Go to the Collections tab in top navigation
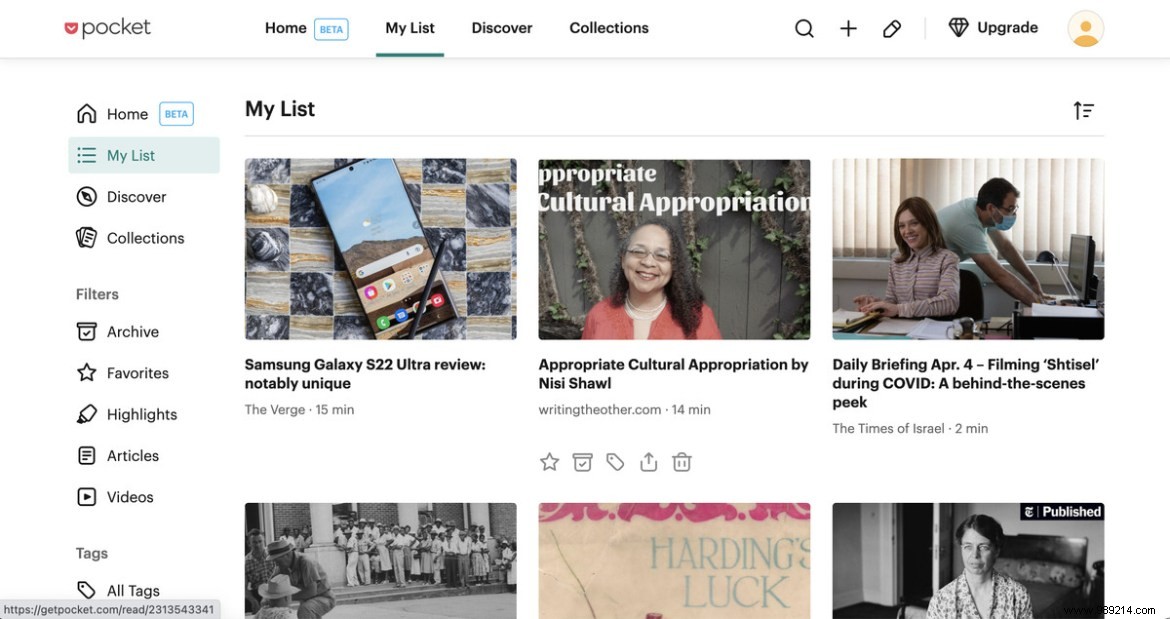 (x=609, y=28)
